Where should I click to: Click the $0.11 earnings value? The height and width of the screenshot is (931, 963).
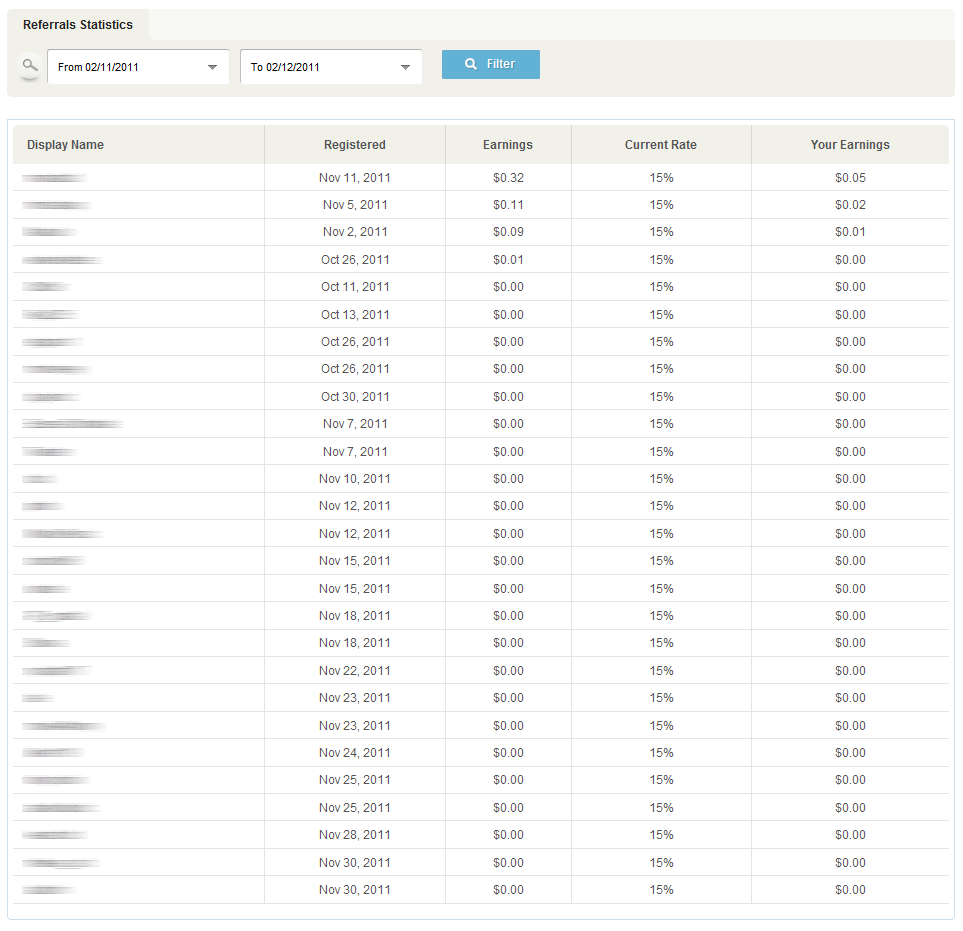click(507, 205)
